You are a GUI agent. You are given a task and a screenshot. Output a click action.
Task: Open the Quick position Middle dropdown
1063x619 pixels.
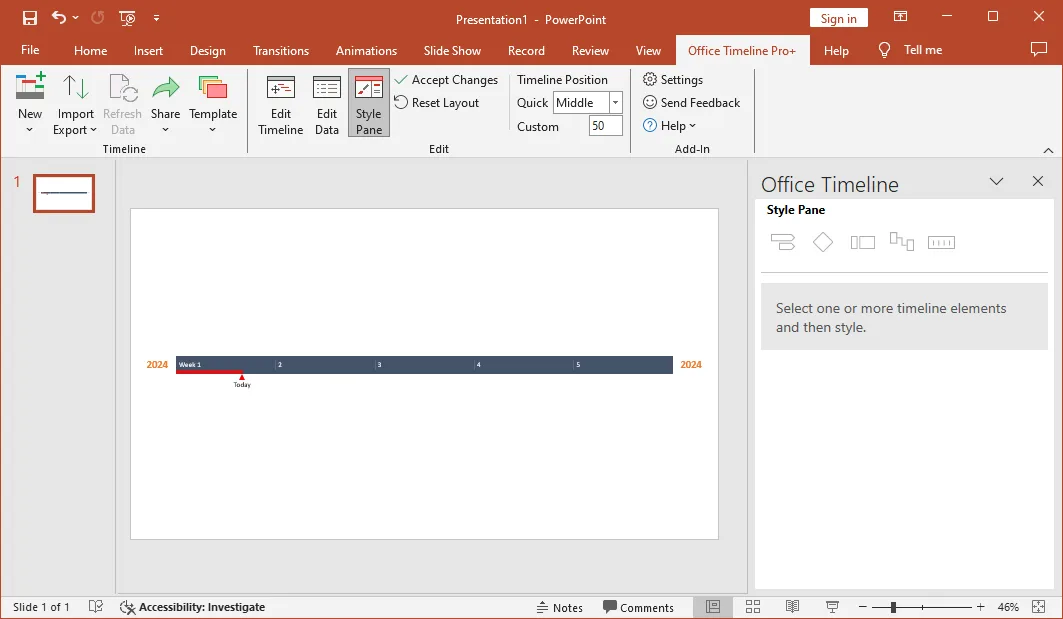point(616,103)
